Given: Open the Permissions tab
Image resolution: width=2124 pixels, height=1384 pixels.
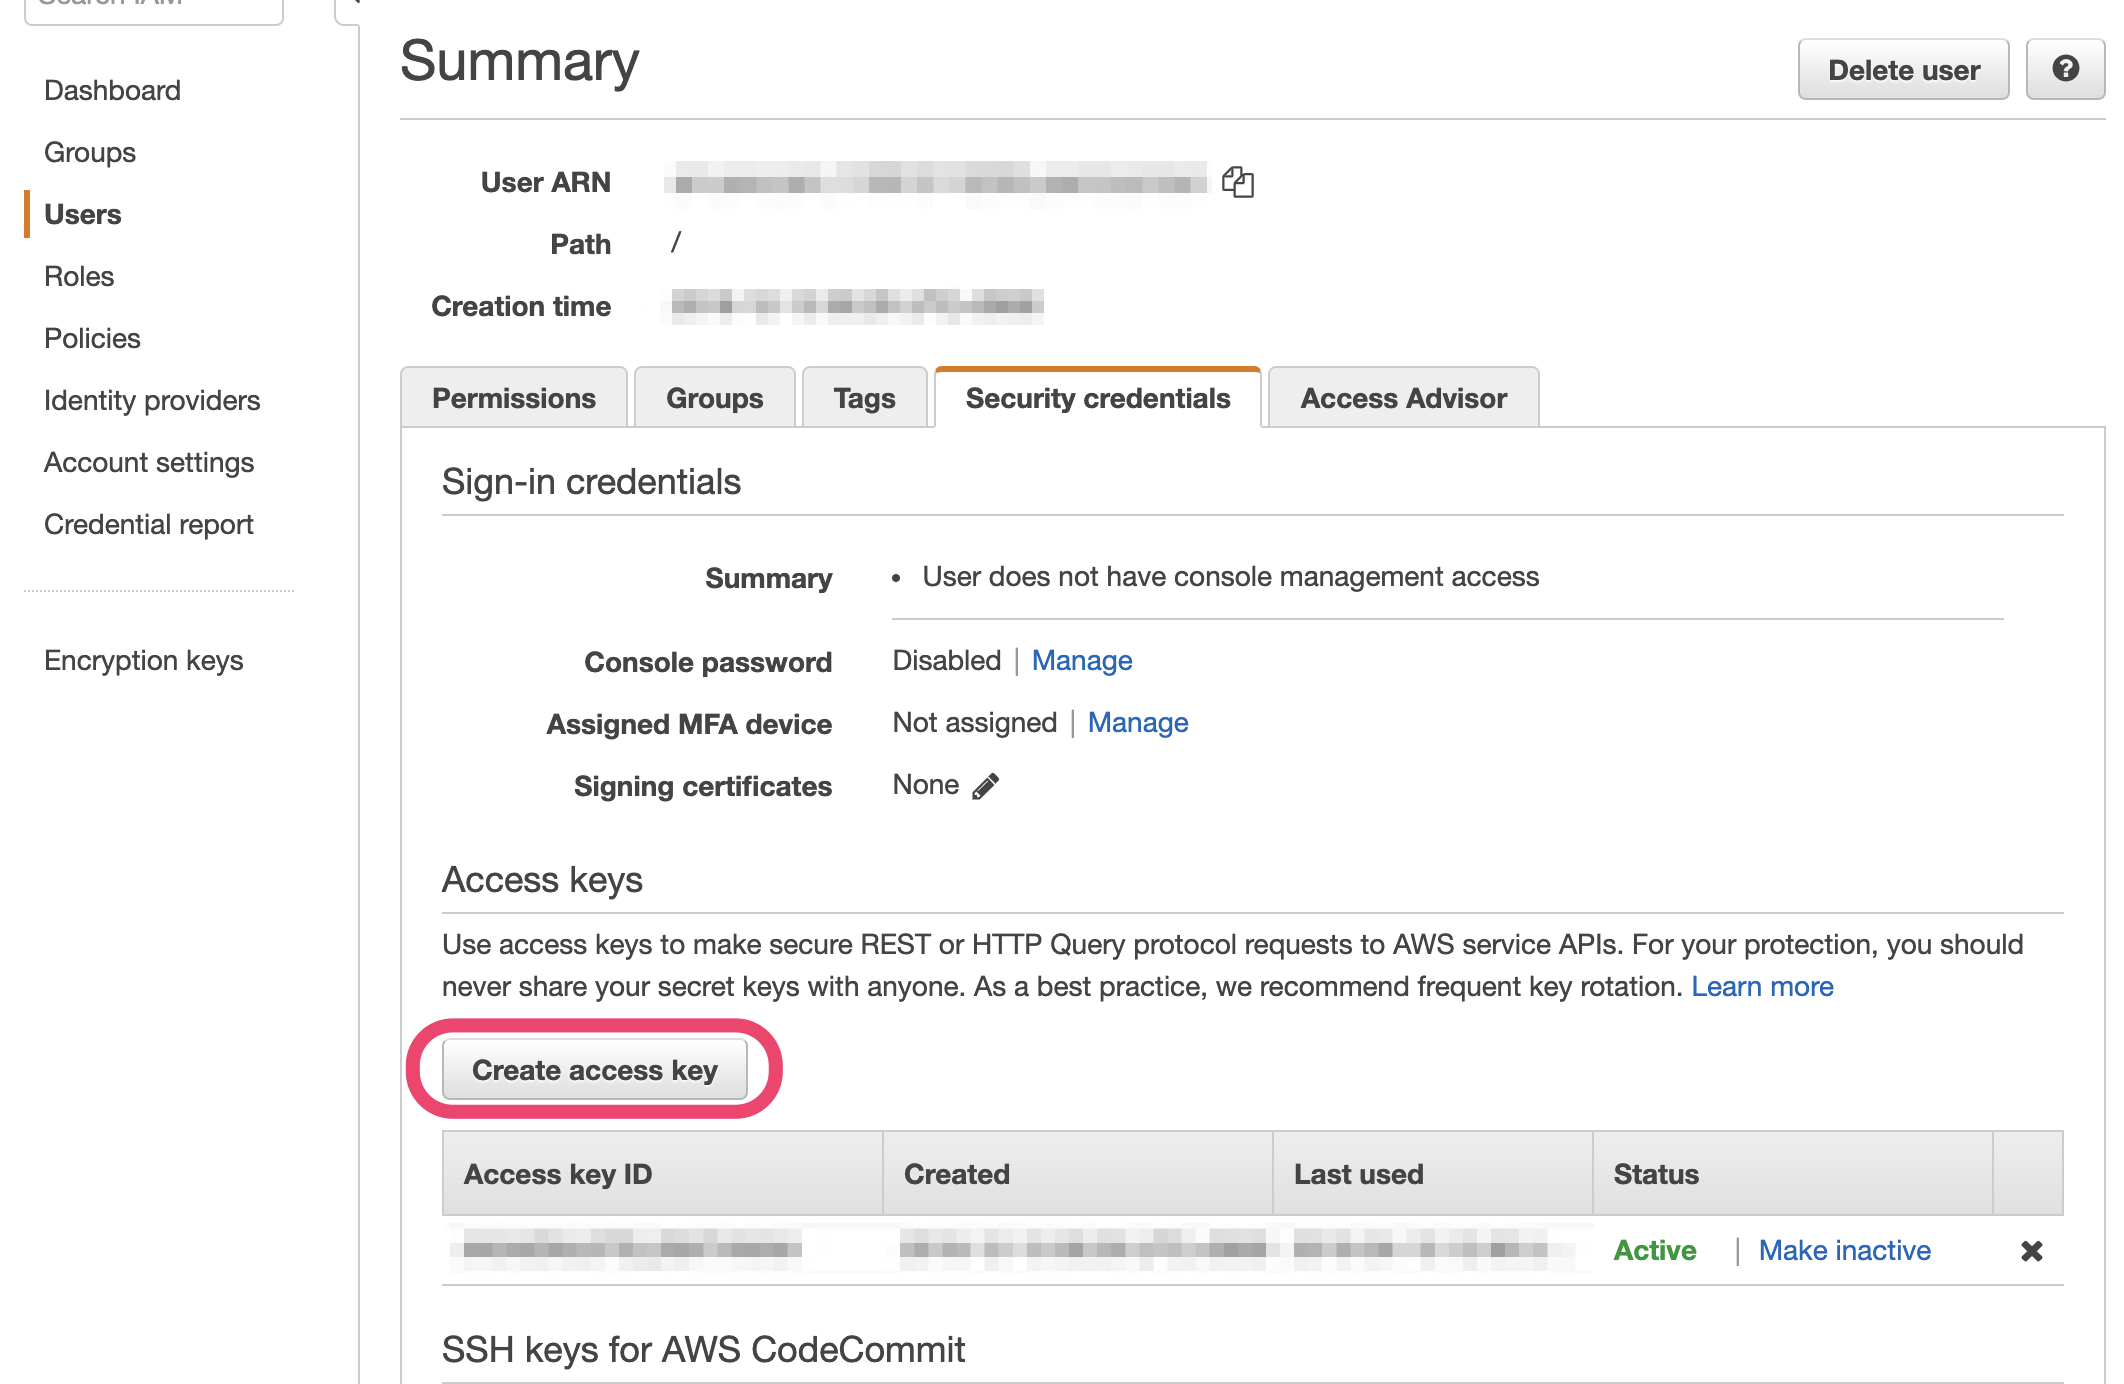Looking at the screenshot, I should pos(513,398).
